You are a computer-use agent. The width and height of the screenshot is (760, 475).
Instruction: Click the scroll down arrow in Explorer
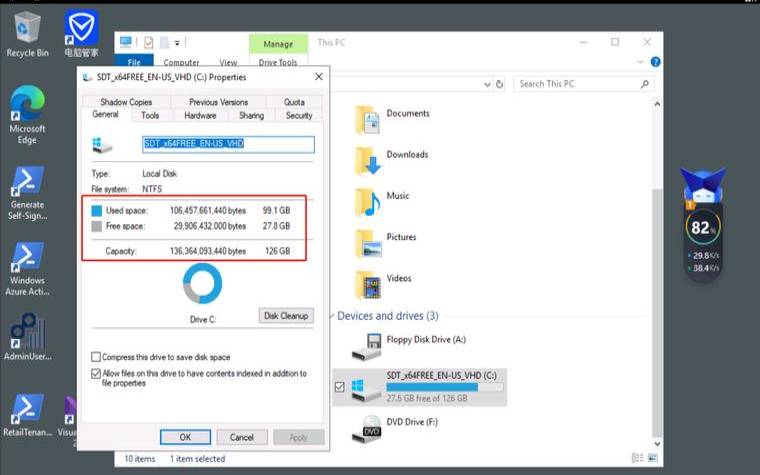tap(657, 443)
